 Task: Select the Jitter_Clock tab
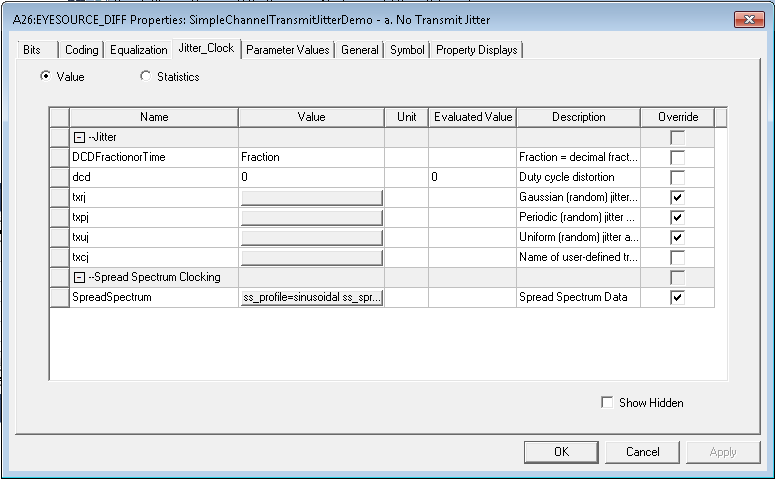pyautogui.click(x=206, y=48)
